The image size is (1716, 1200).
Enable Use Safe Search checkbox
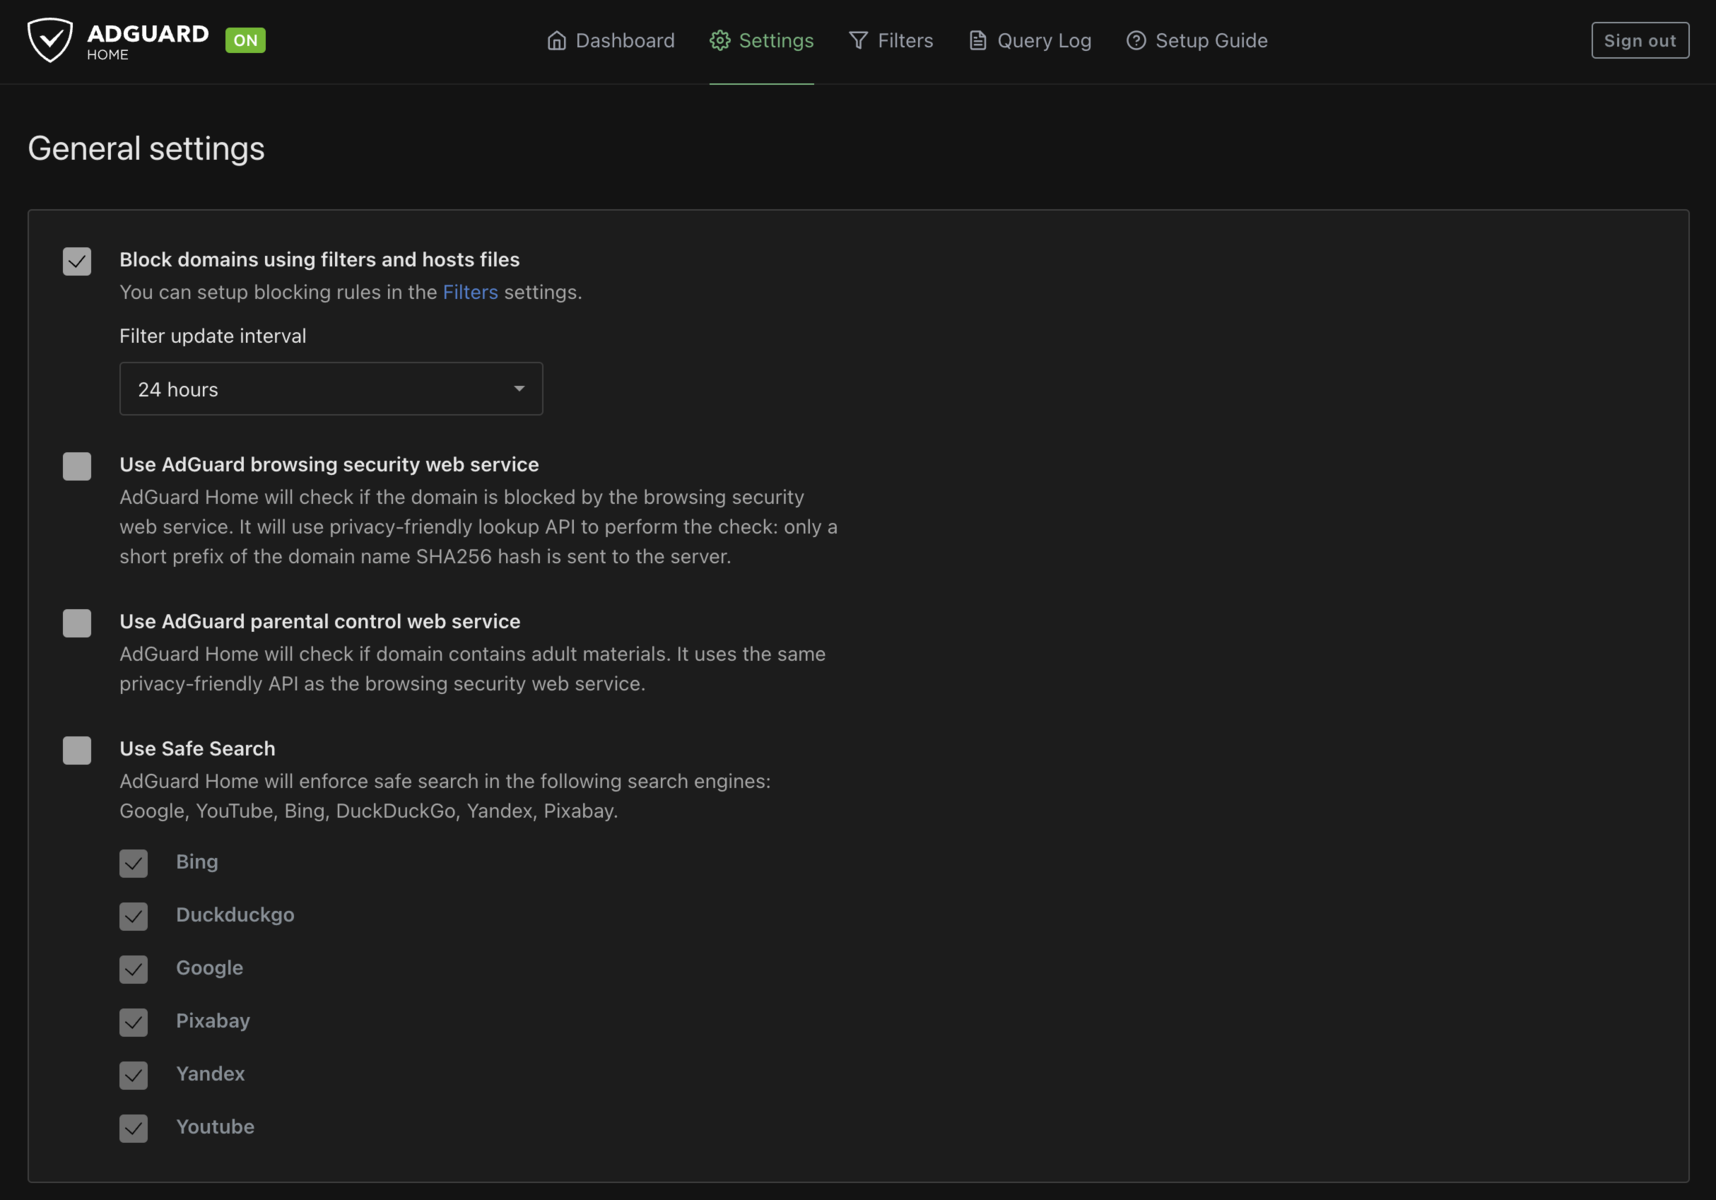pos(77,750)
